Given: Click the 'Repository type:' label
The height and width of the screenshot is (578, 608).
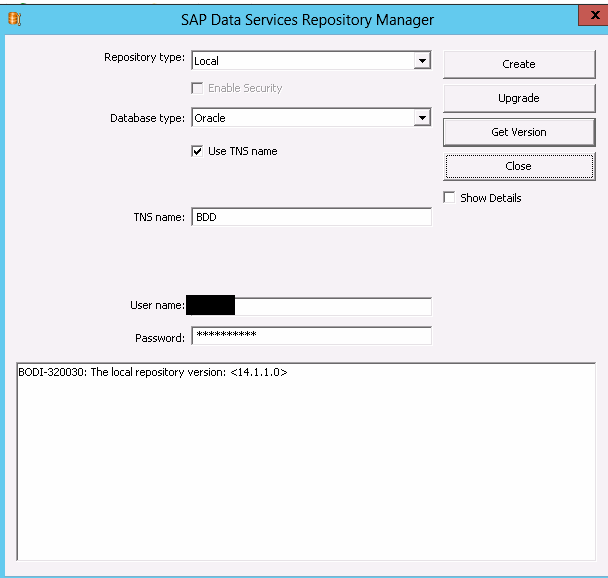Looking at the screenshot, I should [x=144, y=57].
